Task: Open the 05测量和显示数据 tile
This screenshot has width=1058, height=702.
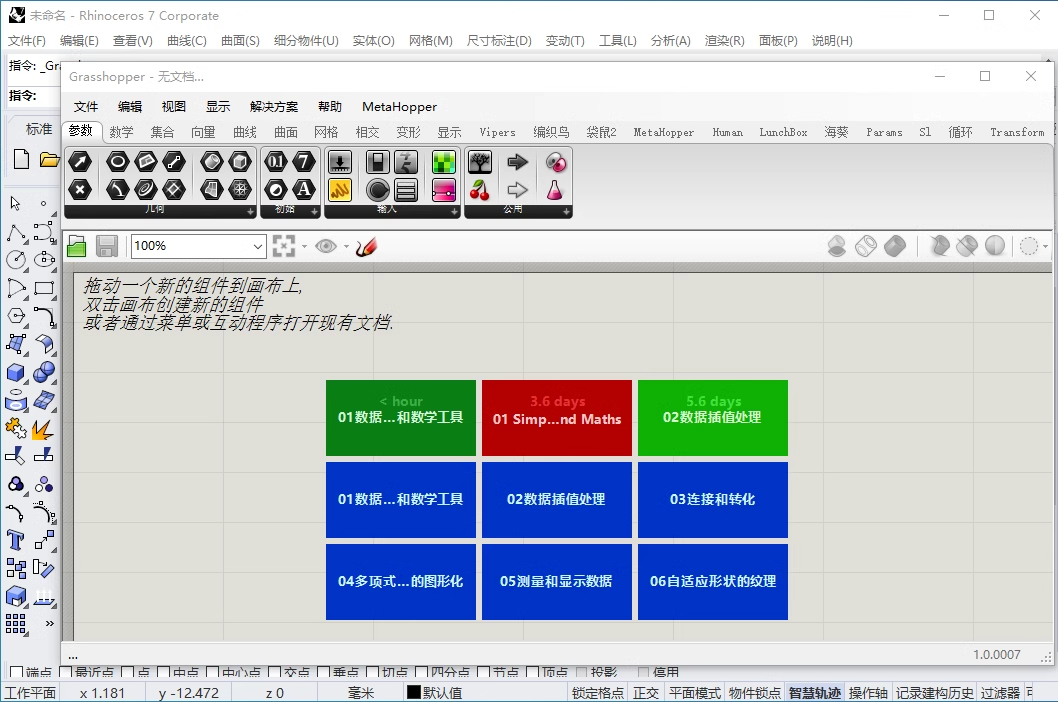Action: point(557,581)
